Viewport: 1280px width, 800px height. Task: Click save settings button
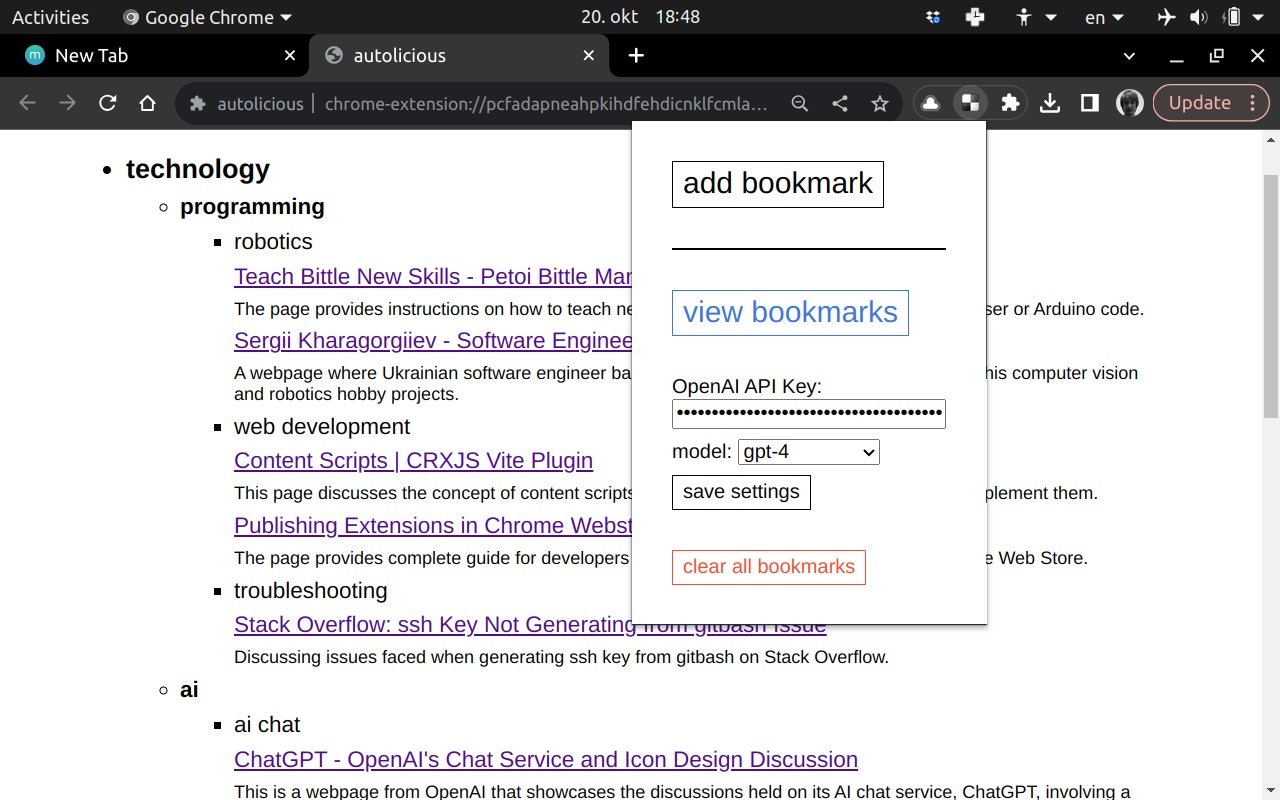tap(741, 492)
